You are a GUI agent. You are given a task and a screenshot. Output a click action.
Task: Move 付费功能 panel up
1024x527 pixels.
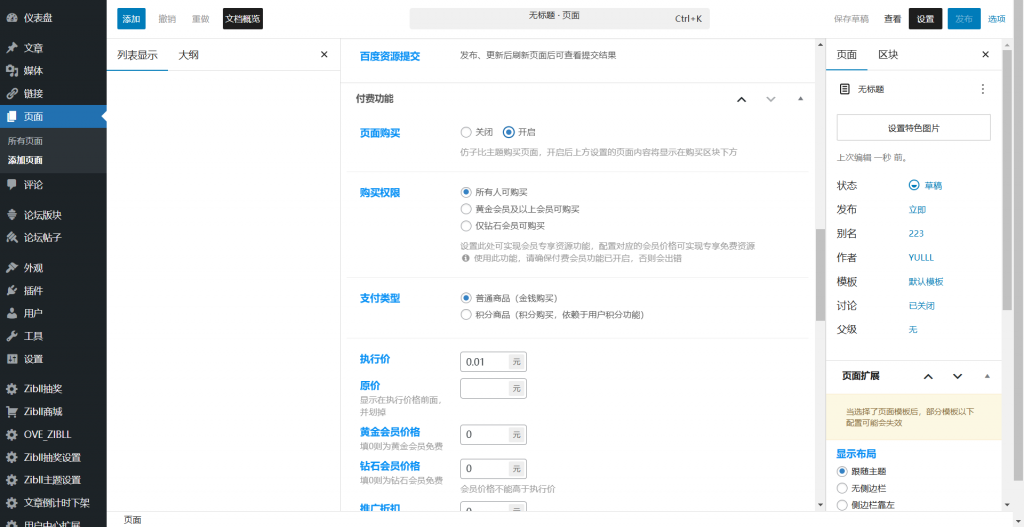[x=741, y=99]
